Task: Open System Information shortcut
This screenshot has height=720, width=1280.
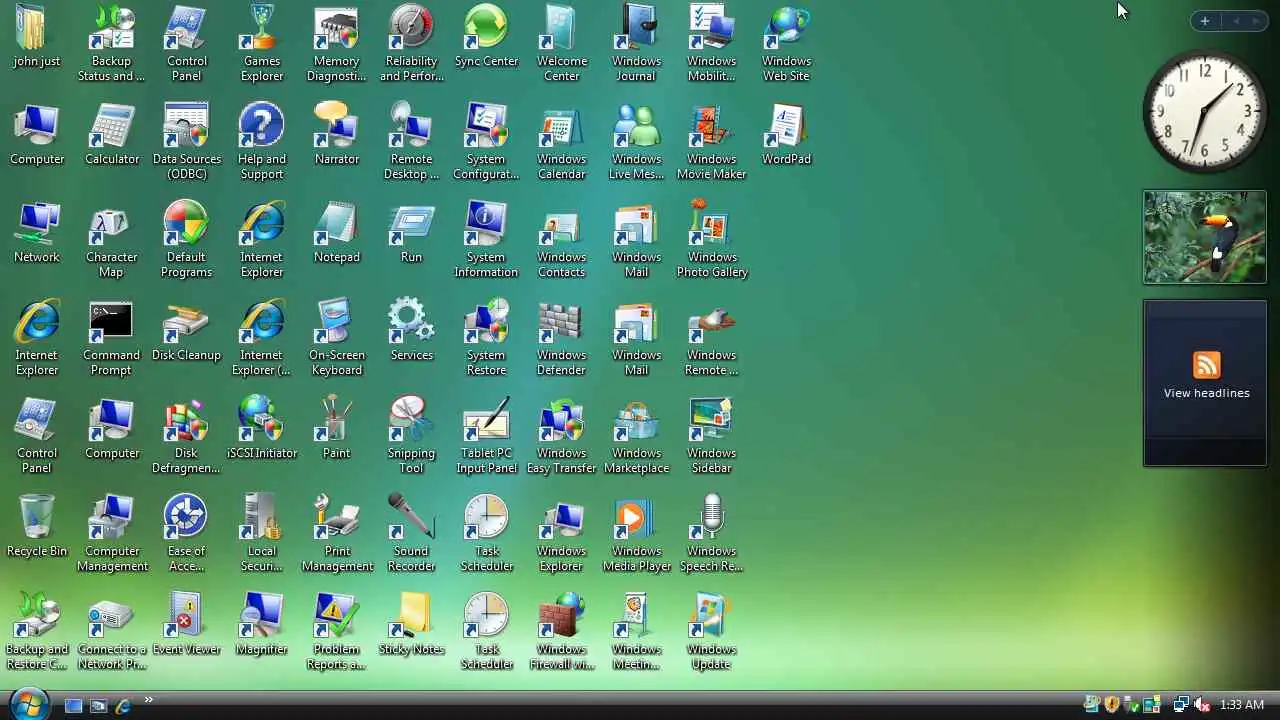Action: coord(487,240)
